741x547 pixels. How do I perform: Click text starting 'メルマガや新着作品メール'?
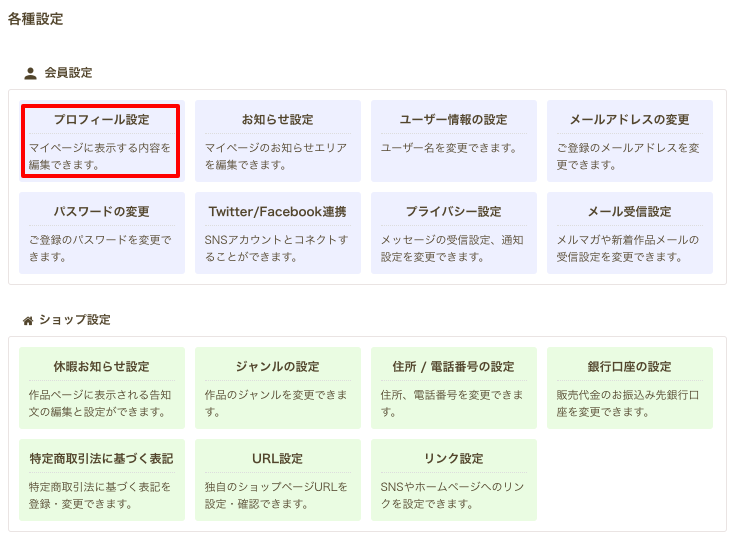pos(628,248)
